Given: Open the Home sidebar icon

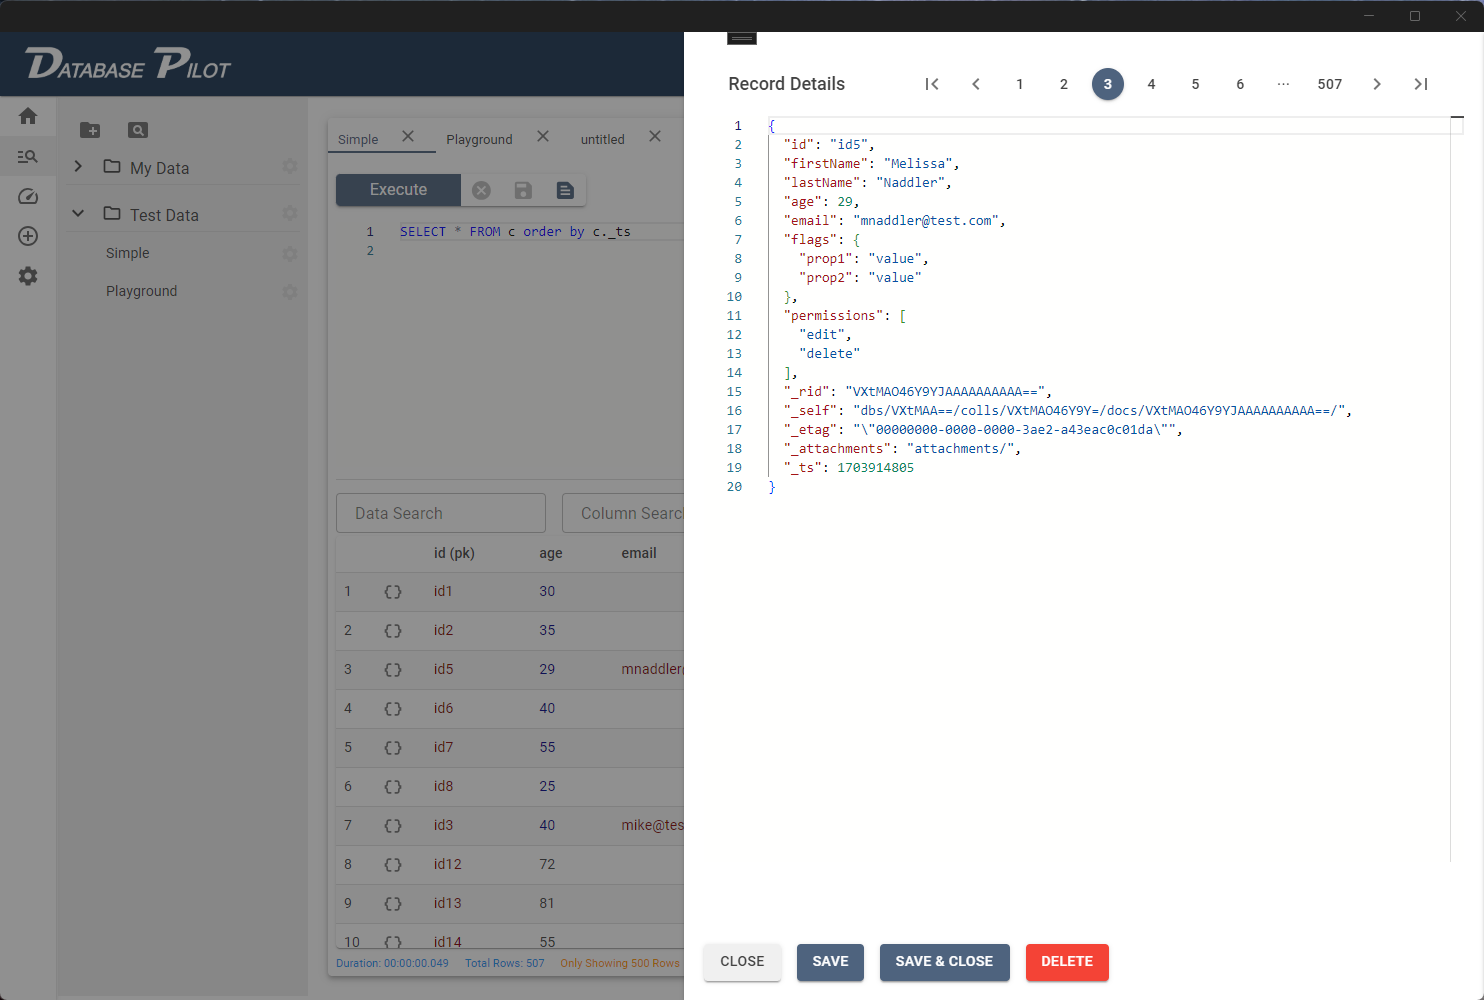Looking at the screenshot, I should 28,116.
